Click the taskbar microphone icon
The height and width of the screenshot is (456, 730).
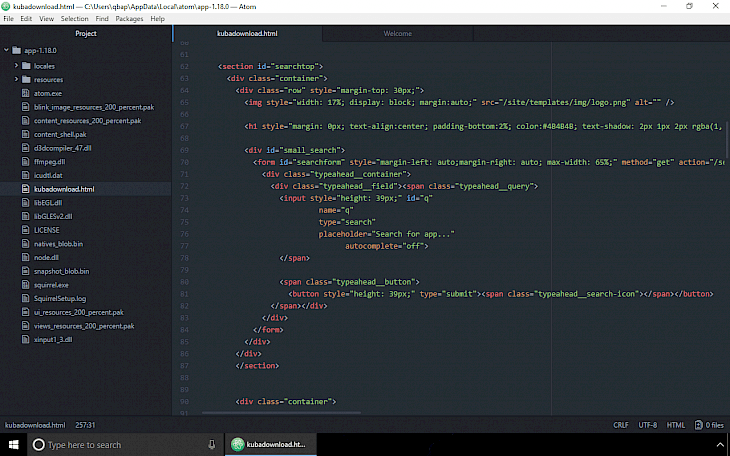pos(212,445)
